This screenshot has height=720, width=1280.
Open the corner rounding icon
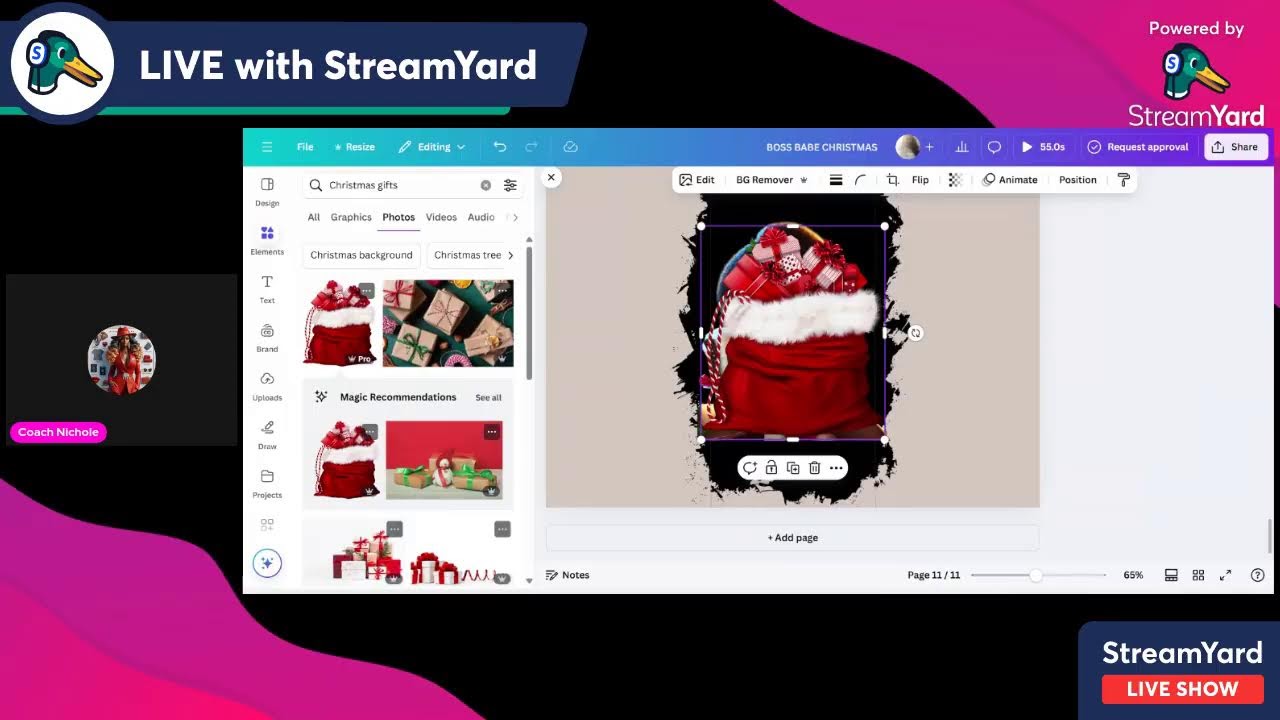point(860,180)
